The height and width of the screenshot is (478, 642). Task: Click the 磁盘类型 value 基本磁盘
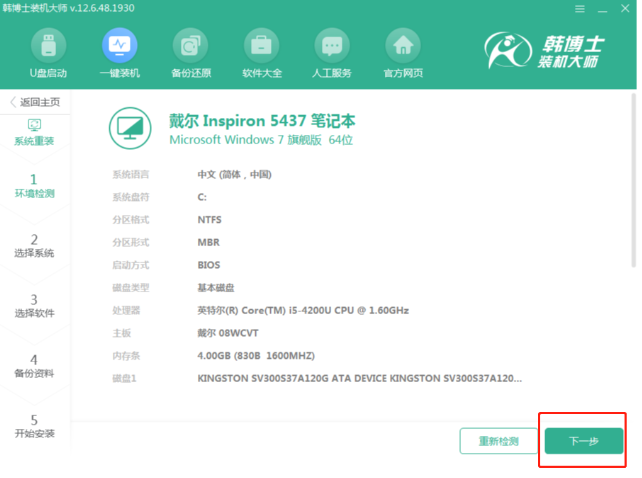(216, 288)
